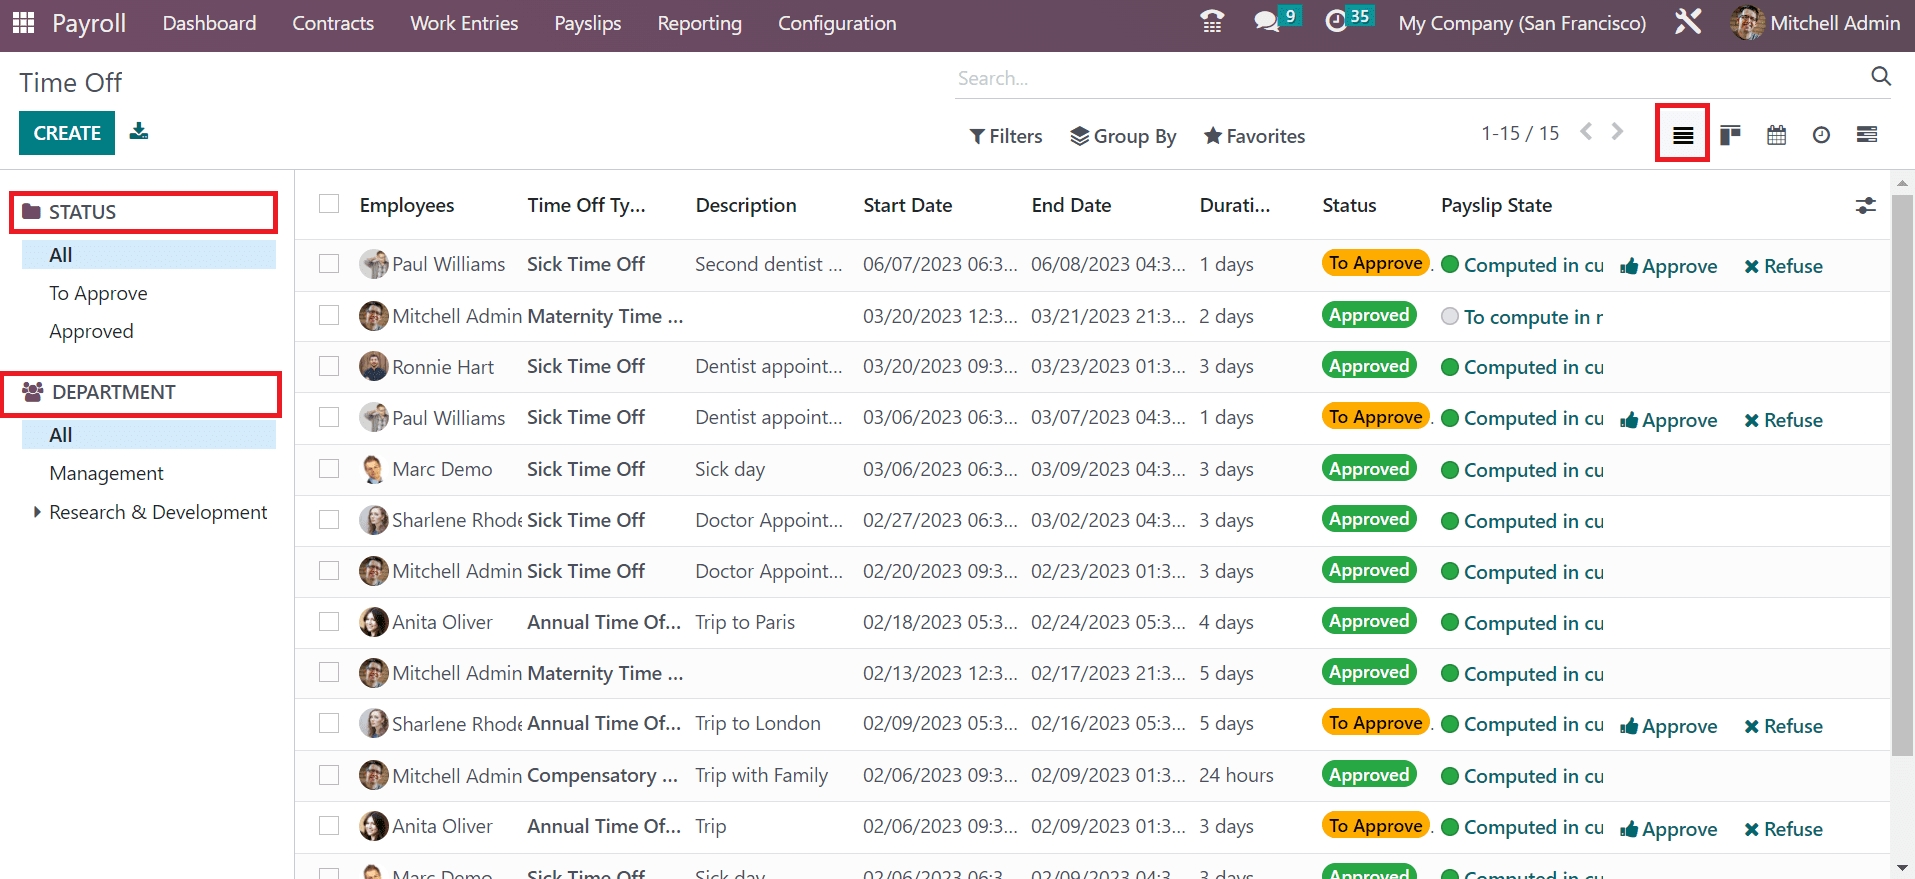Image resolution: width=1915 pixels, height=879 pixels.
Task: Switch to list view icon
Action: [1683, 135]
